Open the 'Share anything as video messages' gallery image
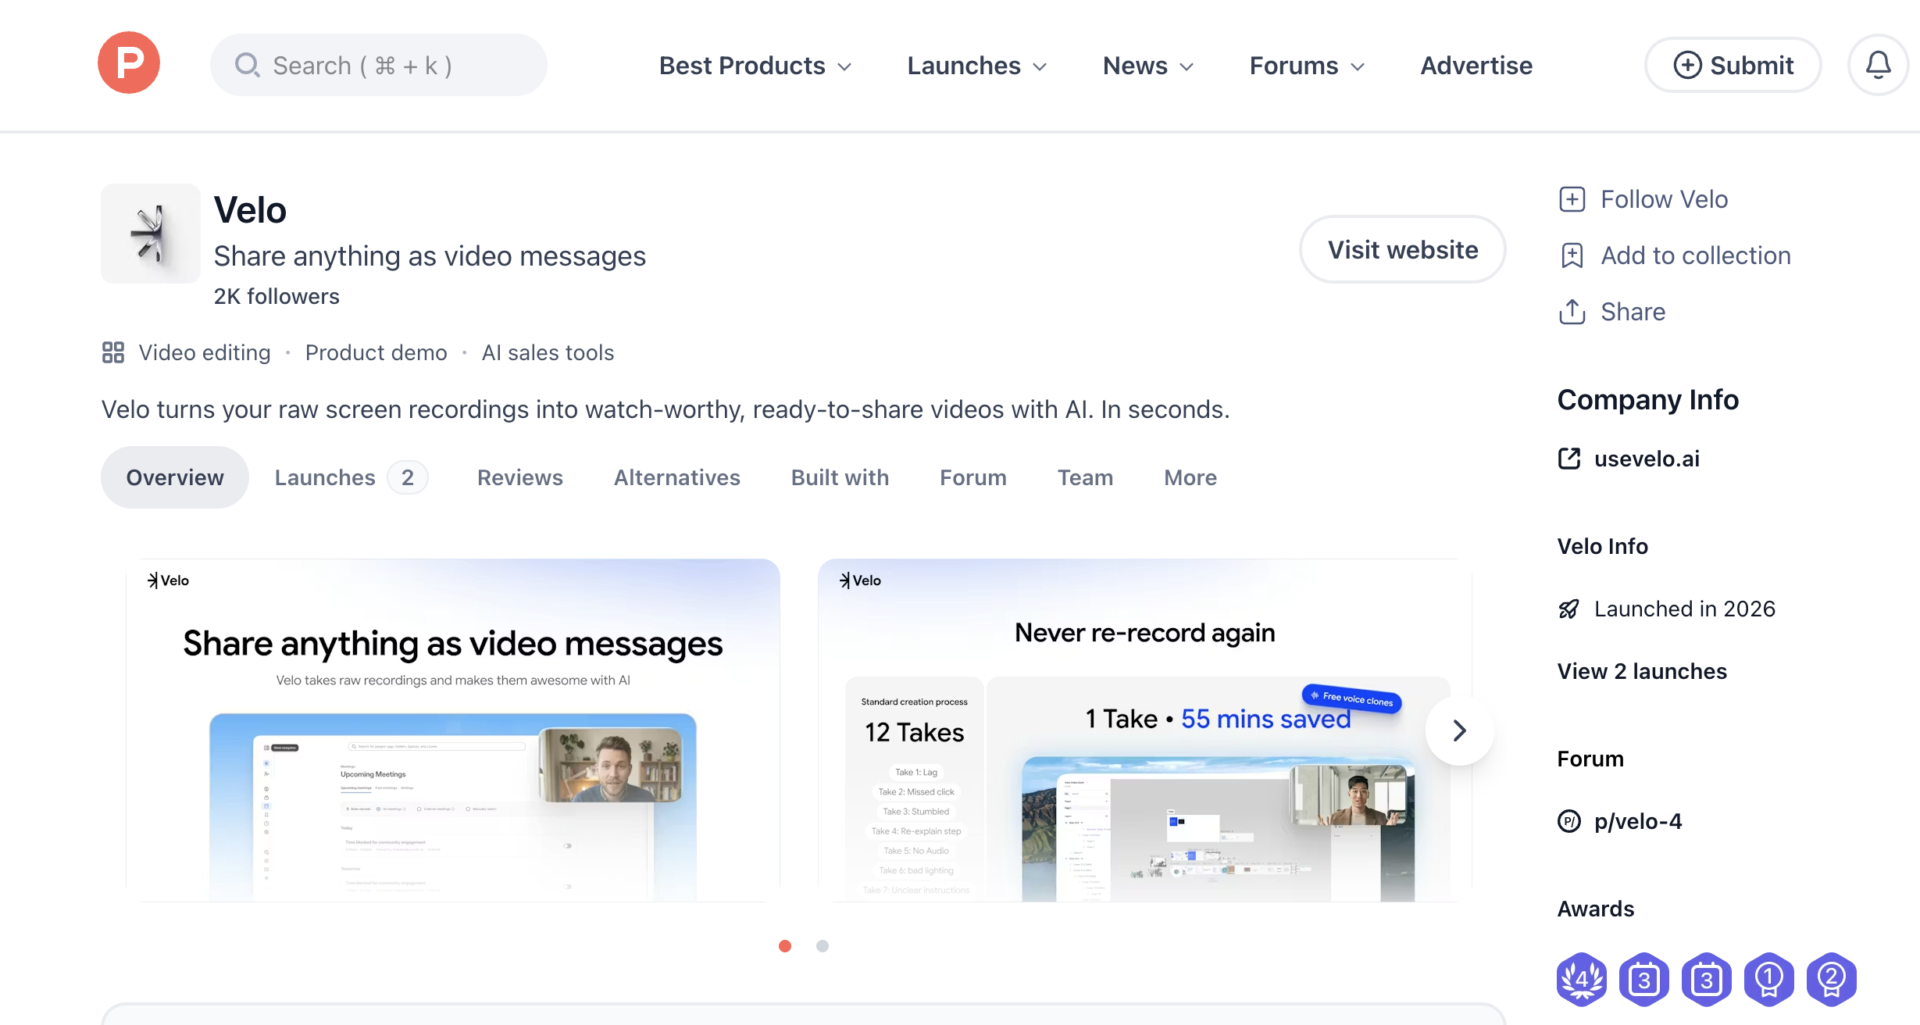The height and width of the screenshot is (1025, 1920). tap(453, 730)
